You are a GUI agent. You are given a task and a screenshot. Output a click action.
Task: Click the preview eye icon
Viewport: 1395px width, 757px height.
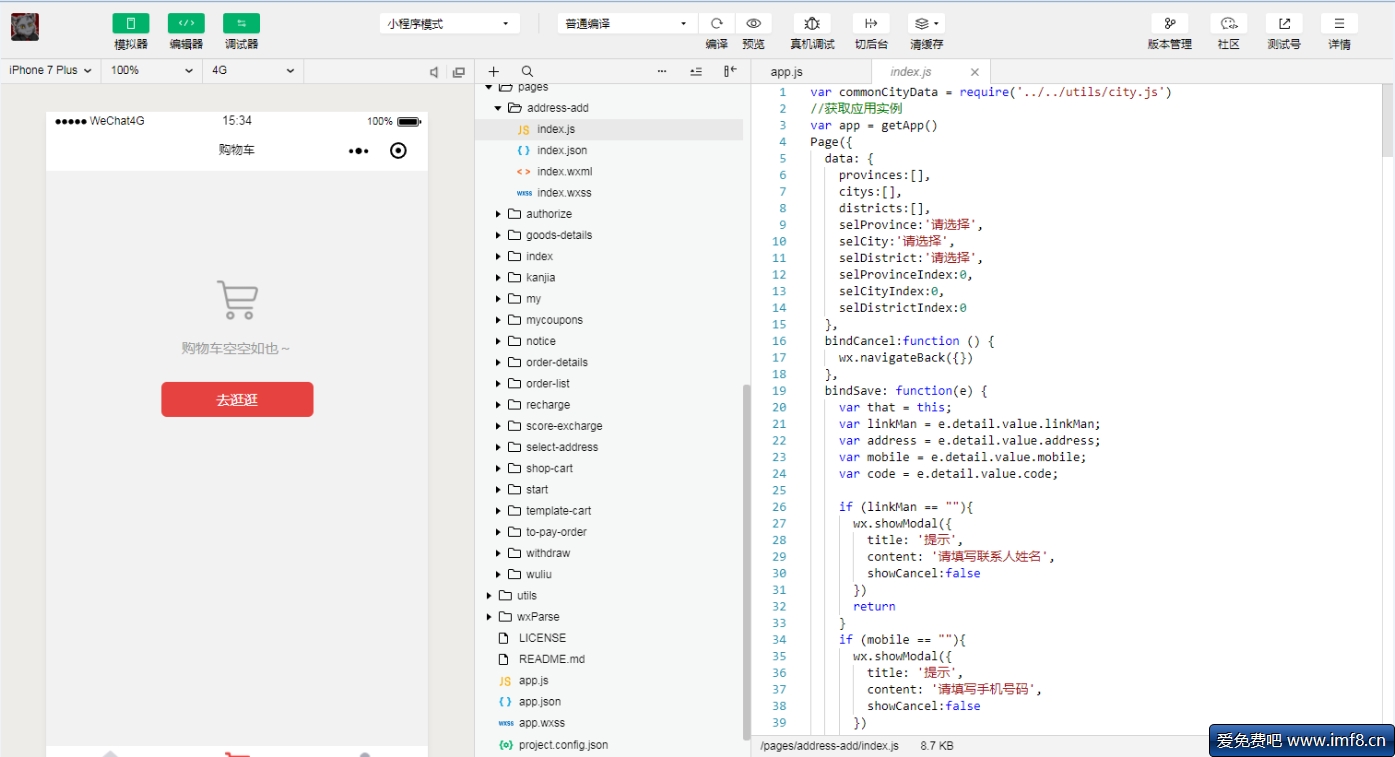[753, 24]
